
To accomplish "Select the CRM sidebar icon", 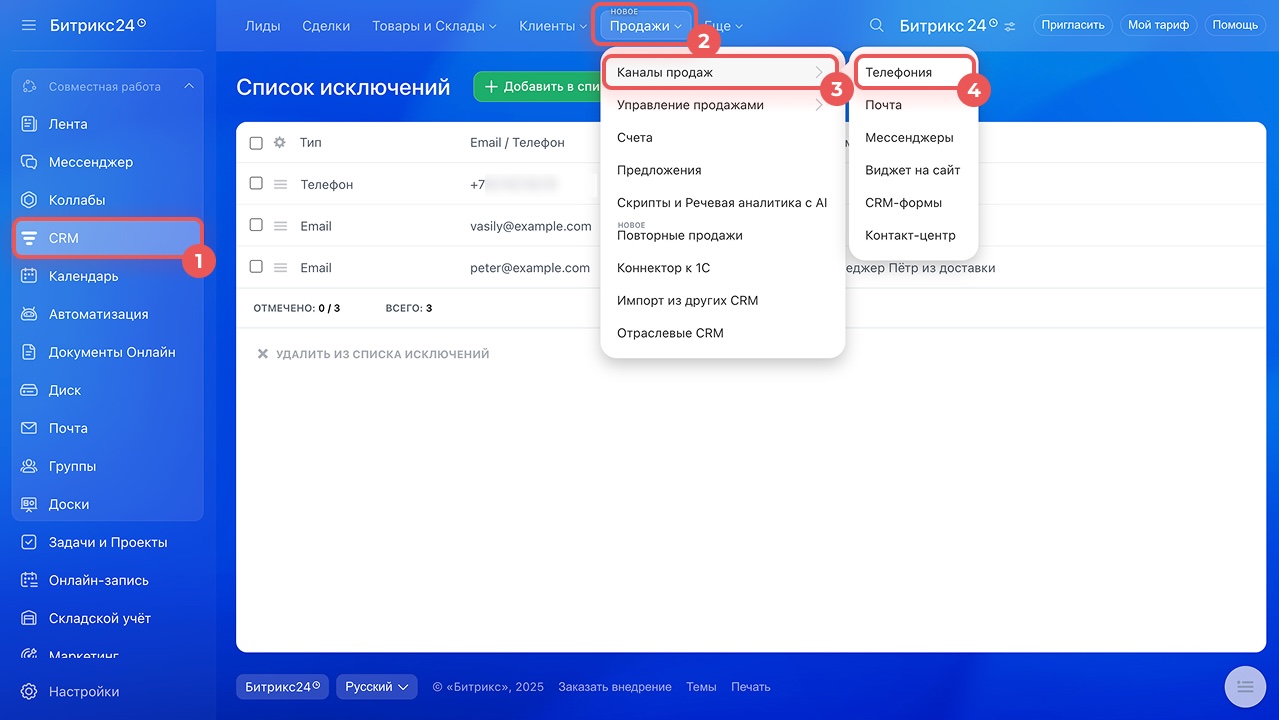I will [x=29, y=238].
